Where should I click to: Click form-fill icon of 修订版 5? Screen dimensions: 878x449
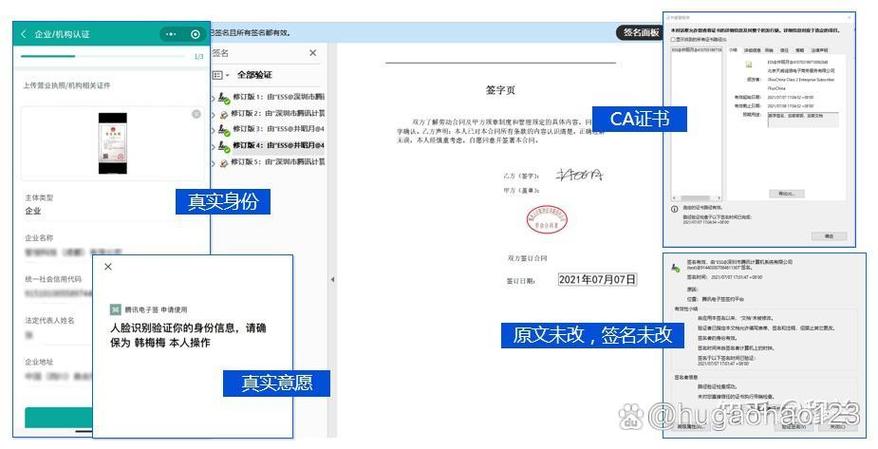224,163
